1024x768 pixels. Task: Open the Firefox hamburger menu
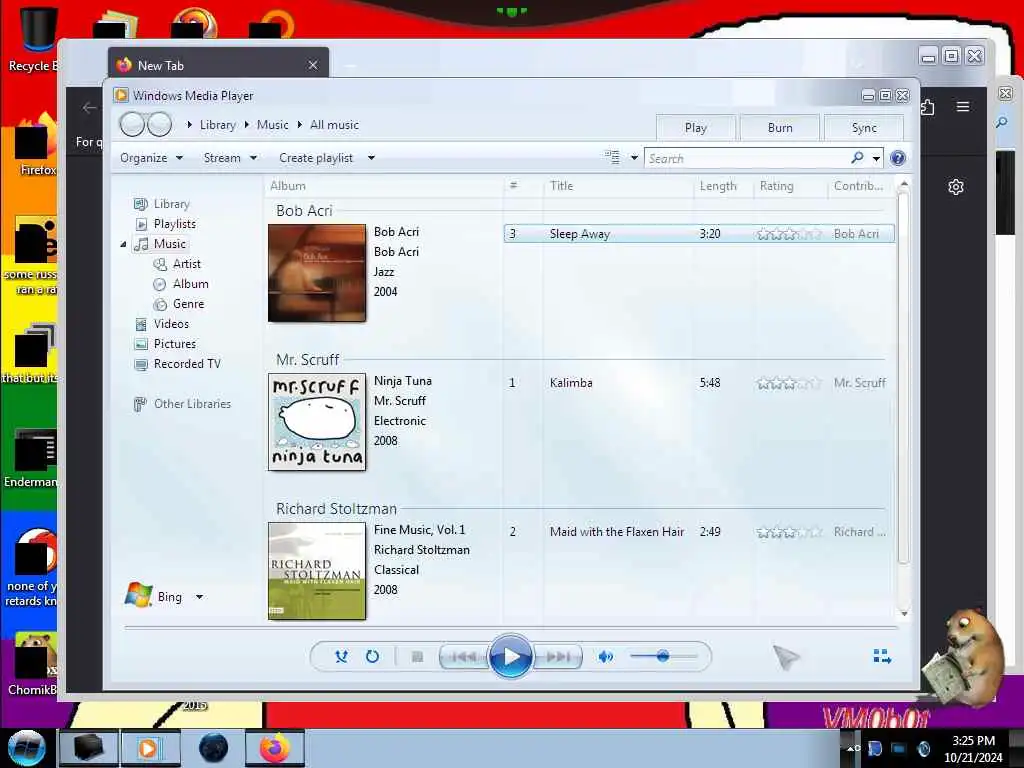click(963, 106)
